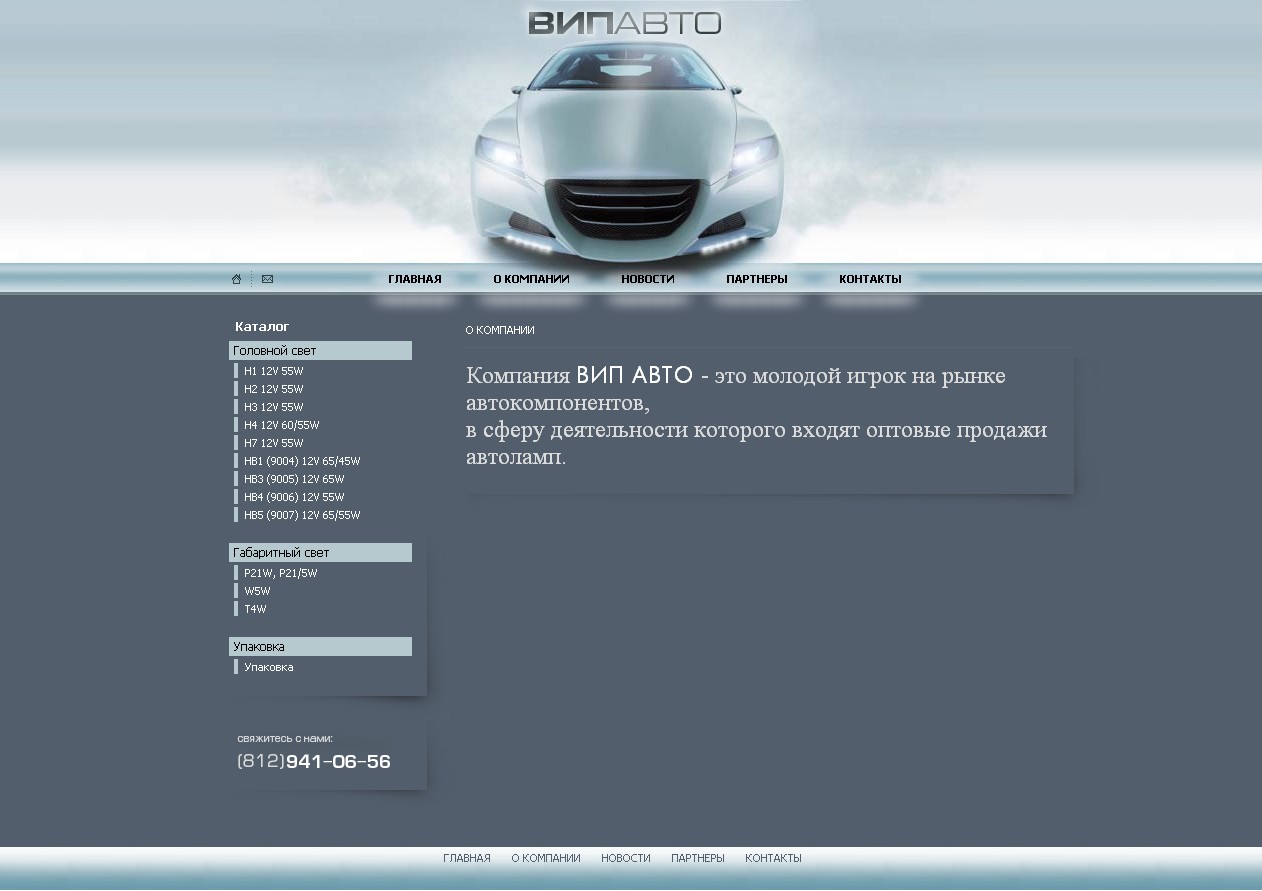Open the ГЛАВНАЯ menu item in top navigation
The height and width of the screenshot is (891, 1262).
(x=414, y=279)
